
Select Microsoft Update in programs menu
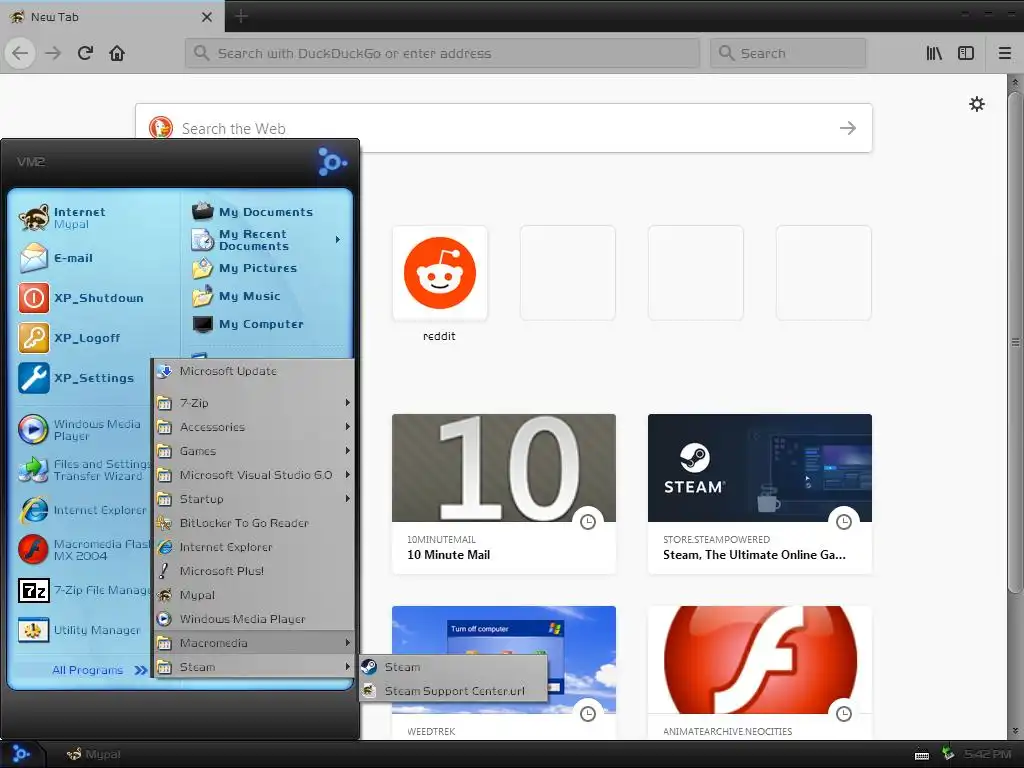tap(255, 371)
